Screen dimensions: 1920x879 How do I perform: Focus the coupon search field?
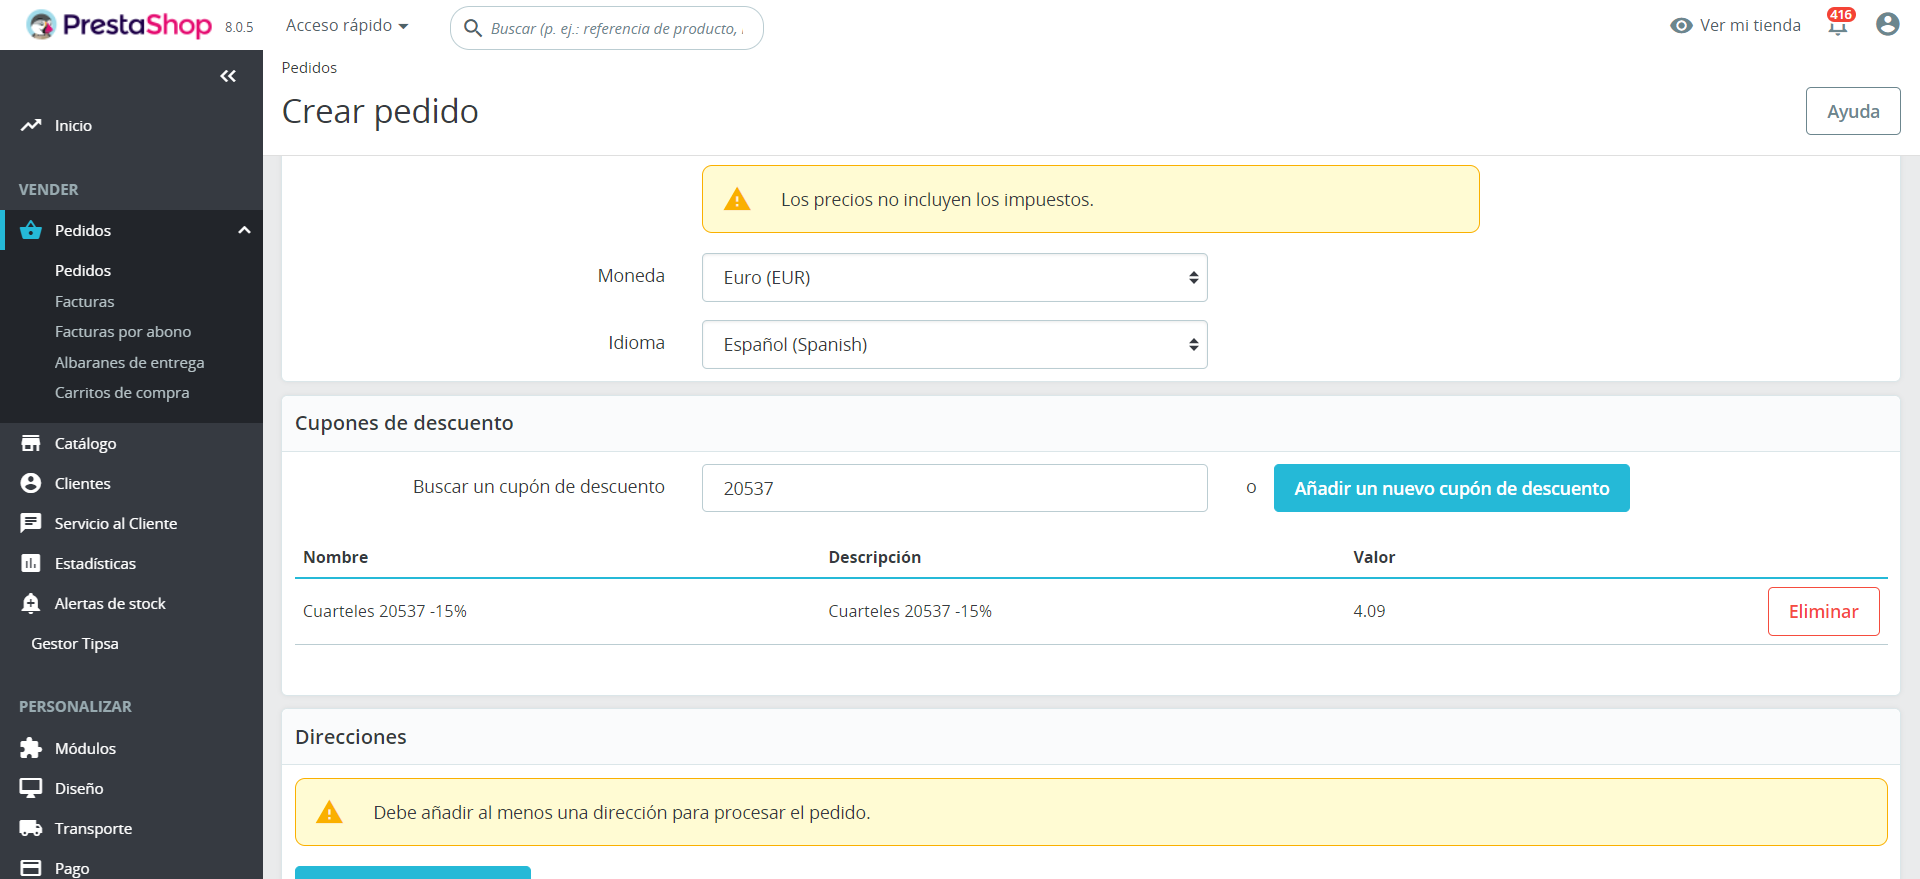tap(954, 488)
